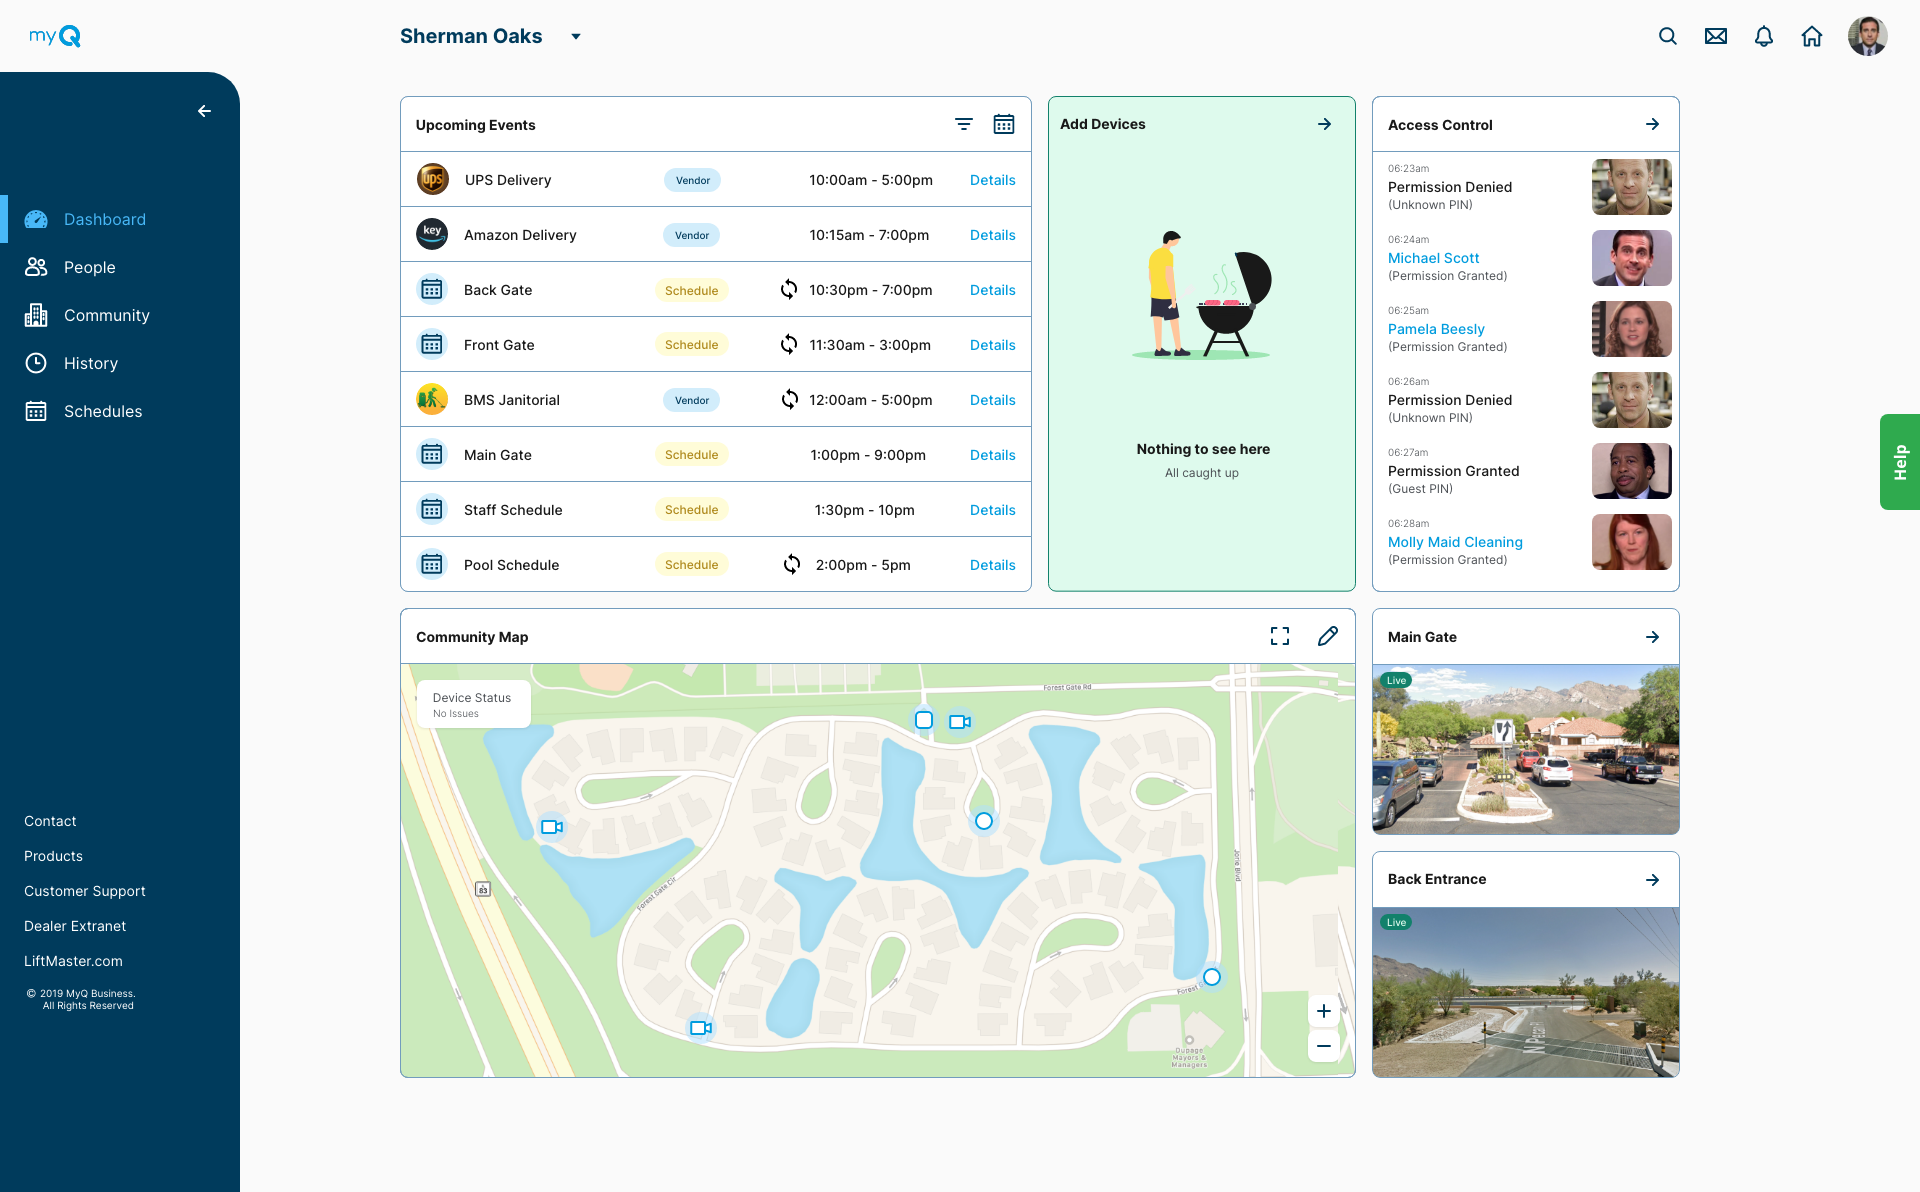Collapse the sidebar using the back arrow
This screenshot has width=1920, height=1192.
click(x=205, y=111)
